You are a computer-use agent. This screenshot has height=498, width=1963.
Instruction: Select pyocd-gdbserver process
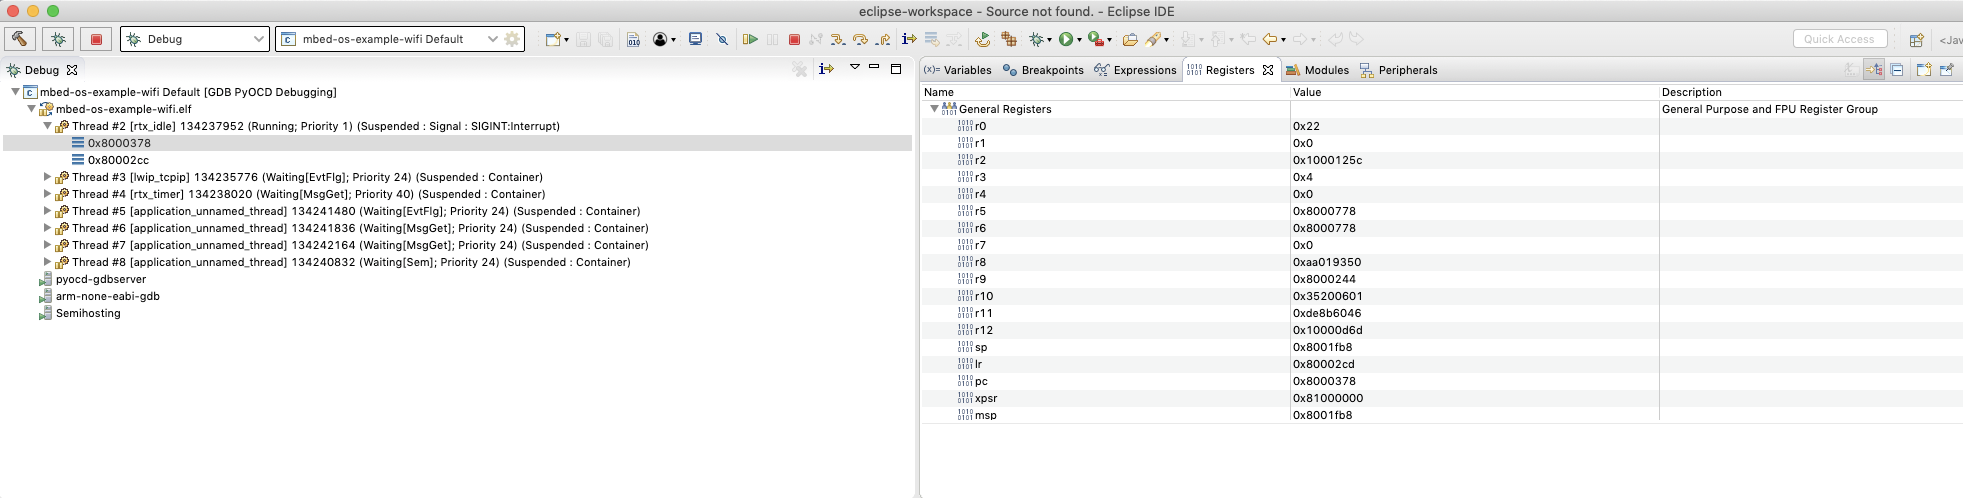100,279
